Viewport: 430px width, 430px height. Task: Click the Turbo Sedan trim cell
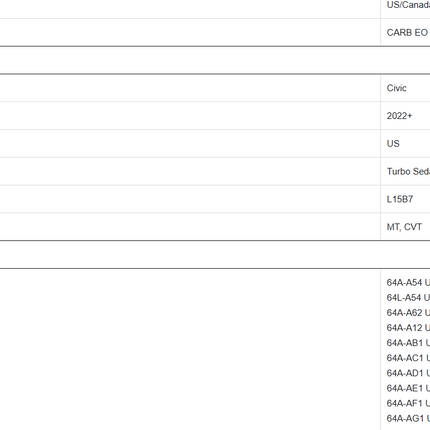click(x=405, y=171)
